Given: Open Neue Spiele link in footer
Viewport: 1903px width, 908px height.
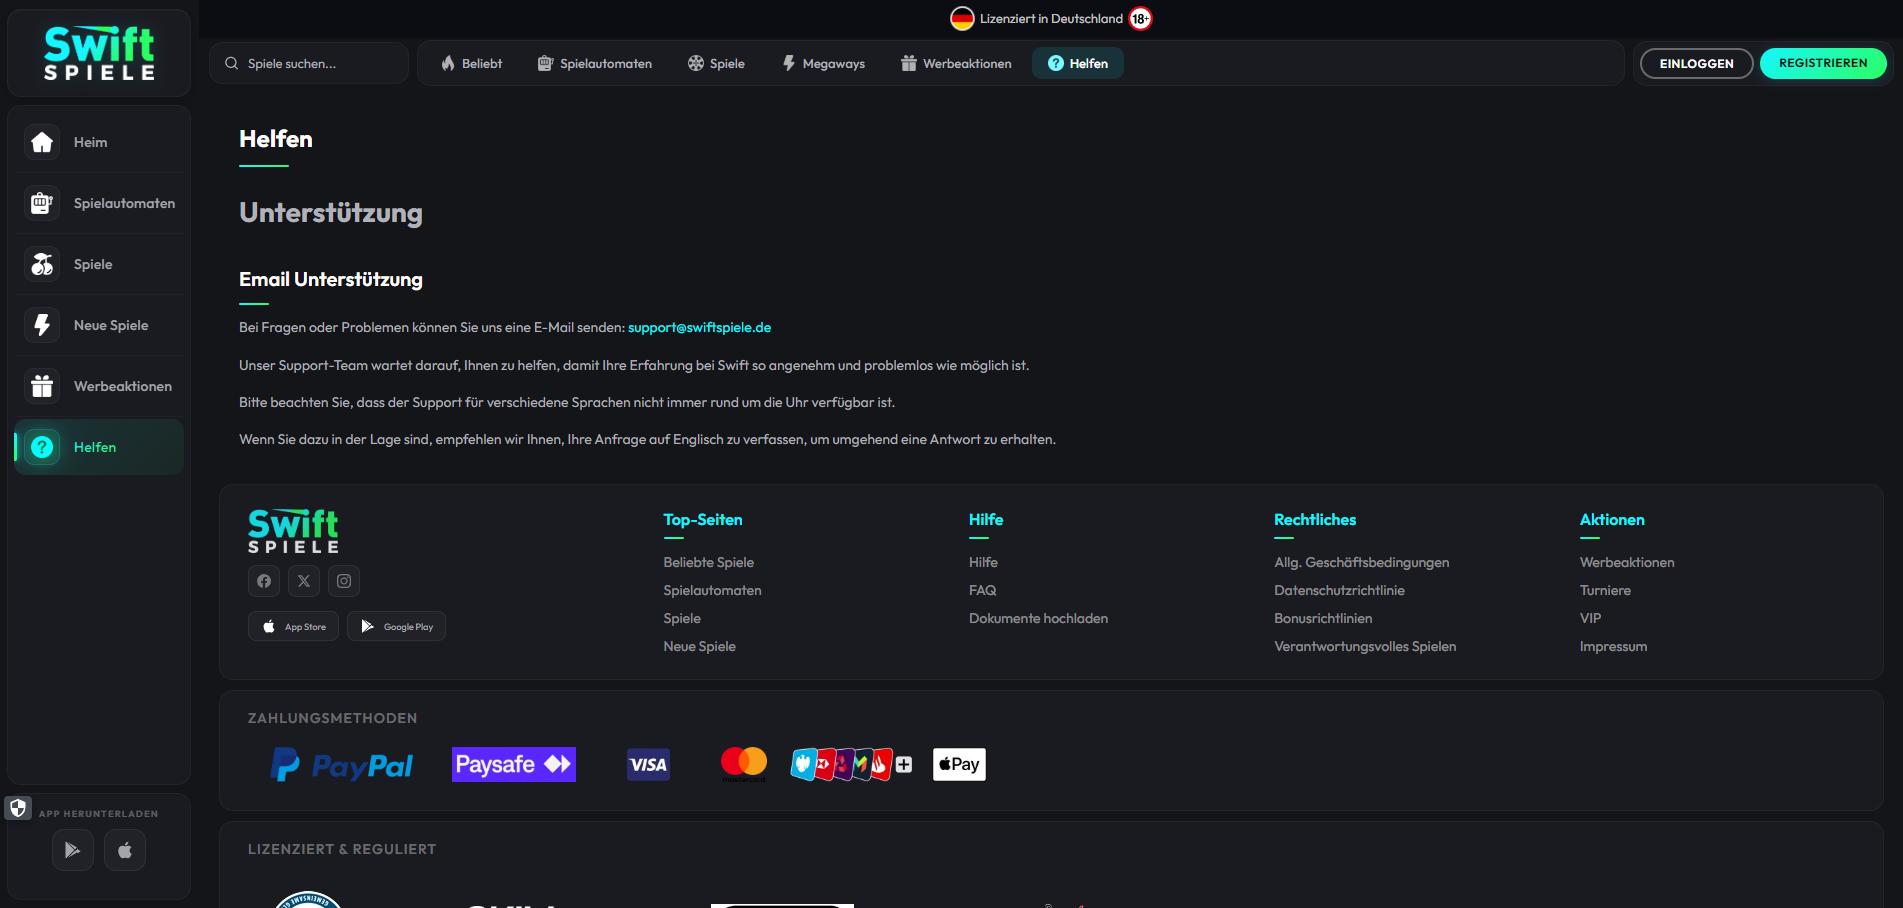Looking at the screenshot, I should [699, 646].
